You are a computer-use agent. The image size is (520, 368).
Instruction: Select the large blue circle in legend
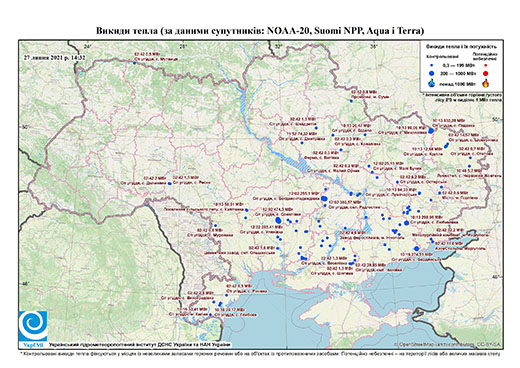tap(432, 74)
